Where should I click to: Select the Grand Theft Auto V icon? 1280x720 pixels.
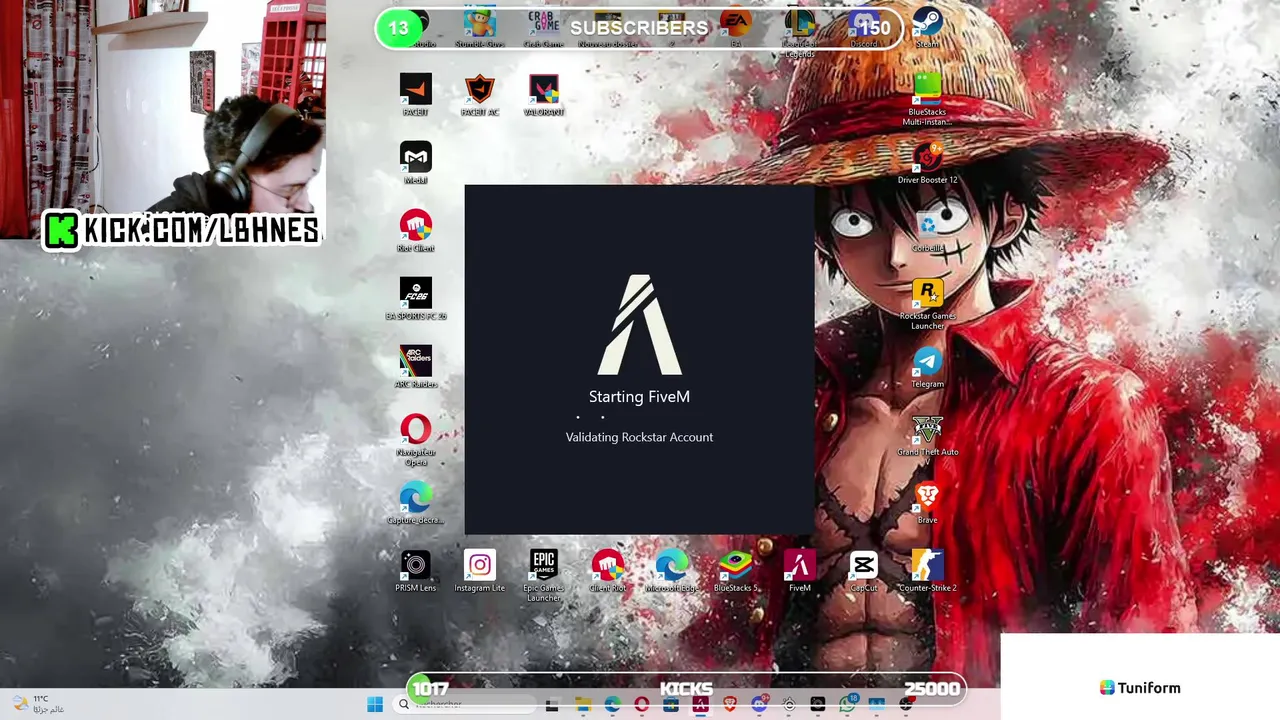click(928, 438)
